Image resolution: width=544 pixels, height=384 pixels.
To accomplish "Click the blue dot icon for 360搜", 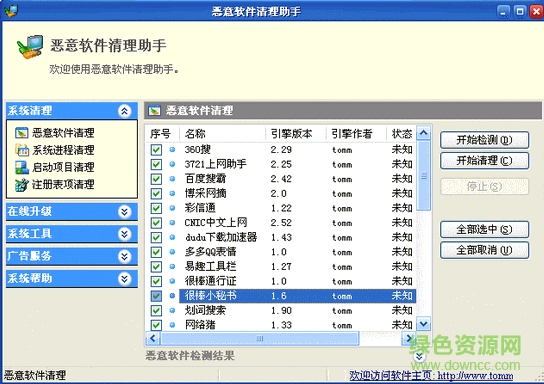I will click(x=172, y=150).
